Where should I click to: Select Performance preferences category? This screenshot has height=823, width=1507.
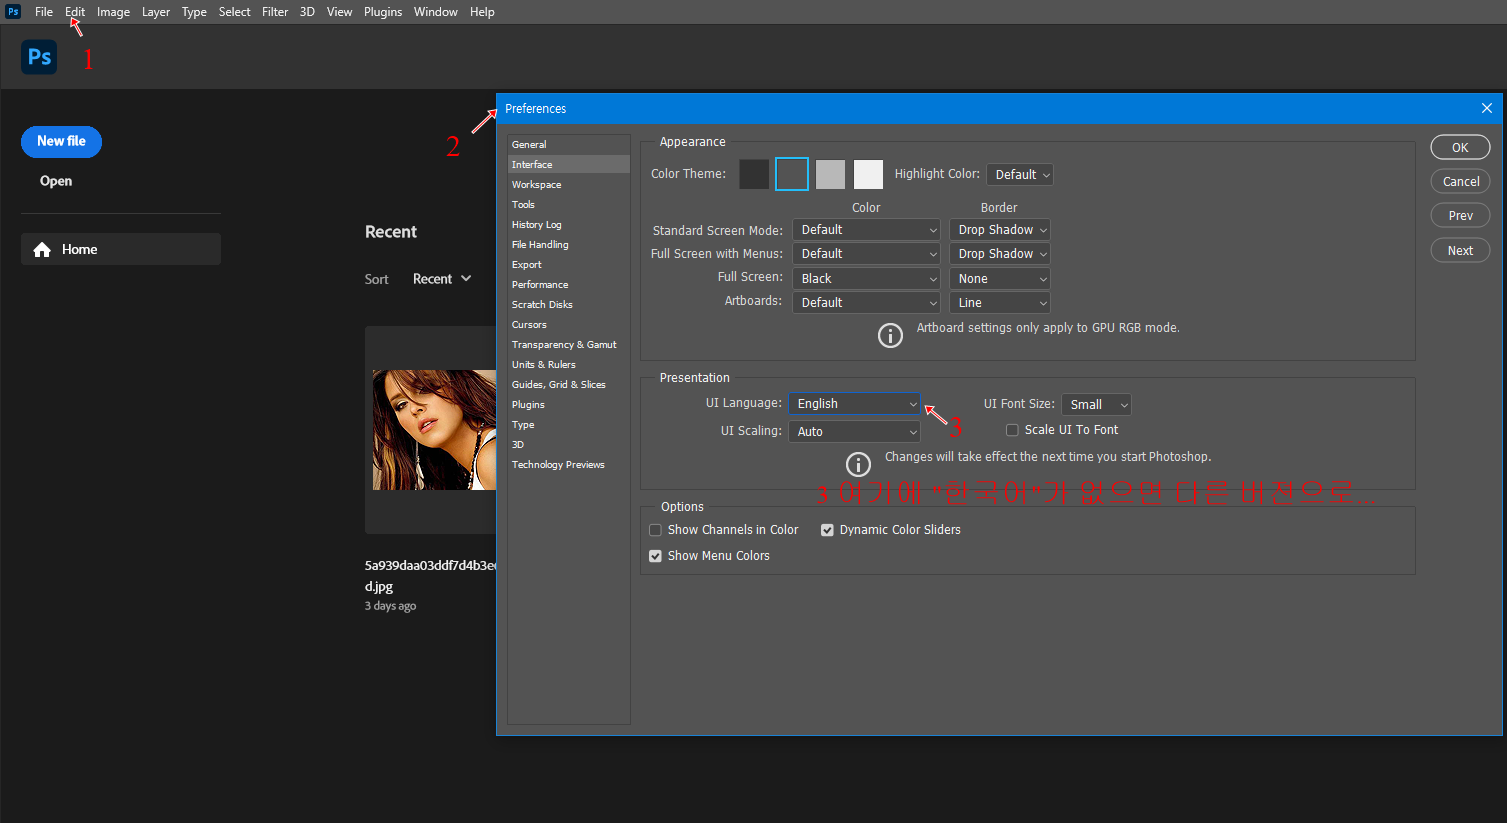(568, 284)
